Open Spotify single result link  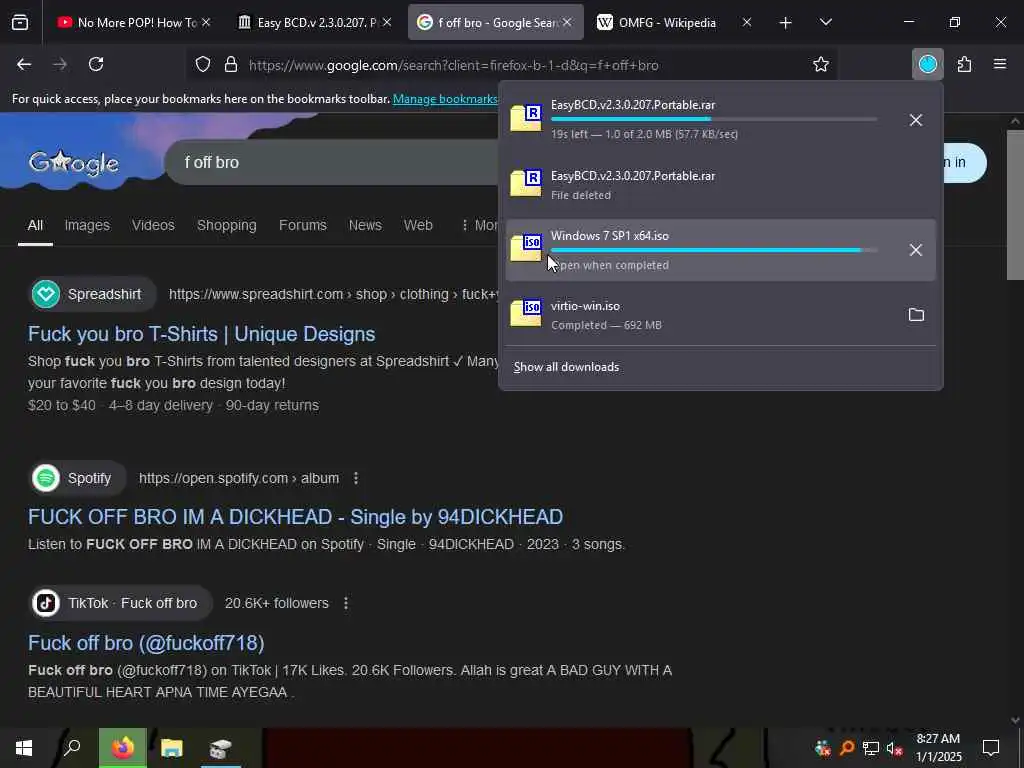[x=295, y=517]
